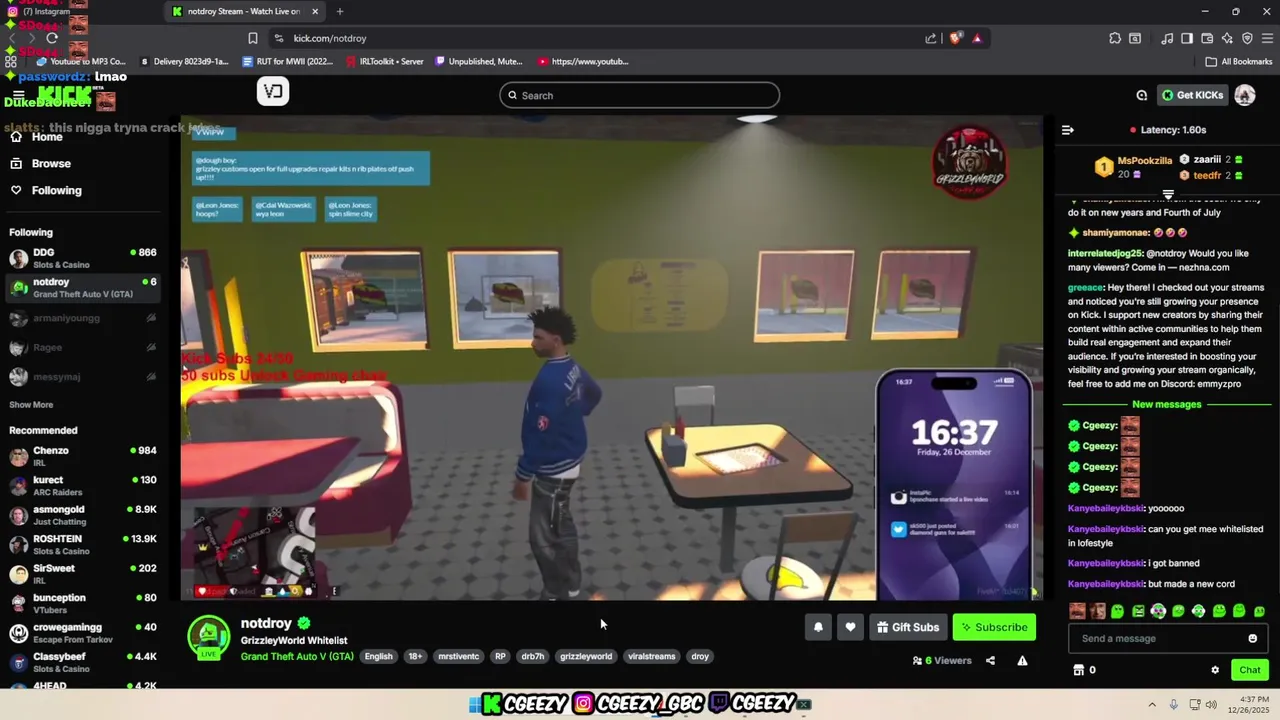Collapse the chat panel arrow icon
Screen dimensions: 1280x720
pos(1067,130)
